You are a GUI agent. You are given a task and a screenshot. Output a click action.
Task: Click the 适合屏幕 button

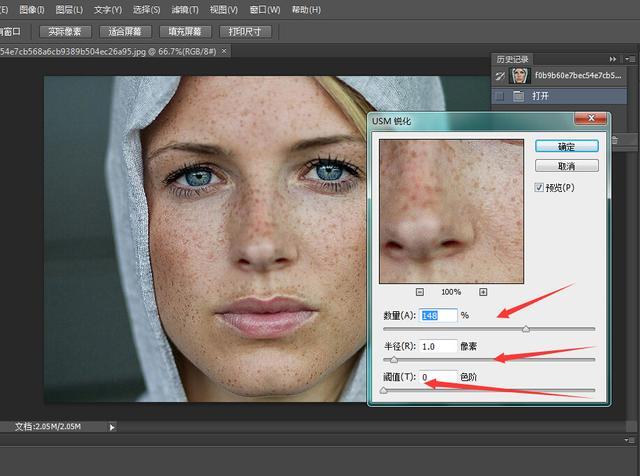point(125,31)
